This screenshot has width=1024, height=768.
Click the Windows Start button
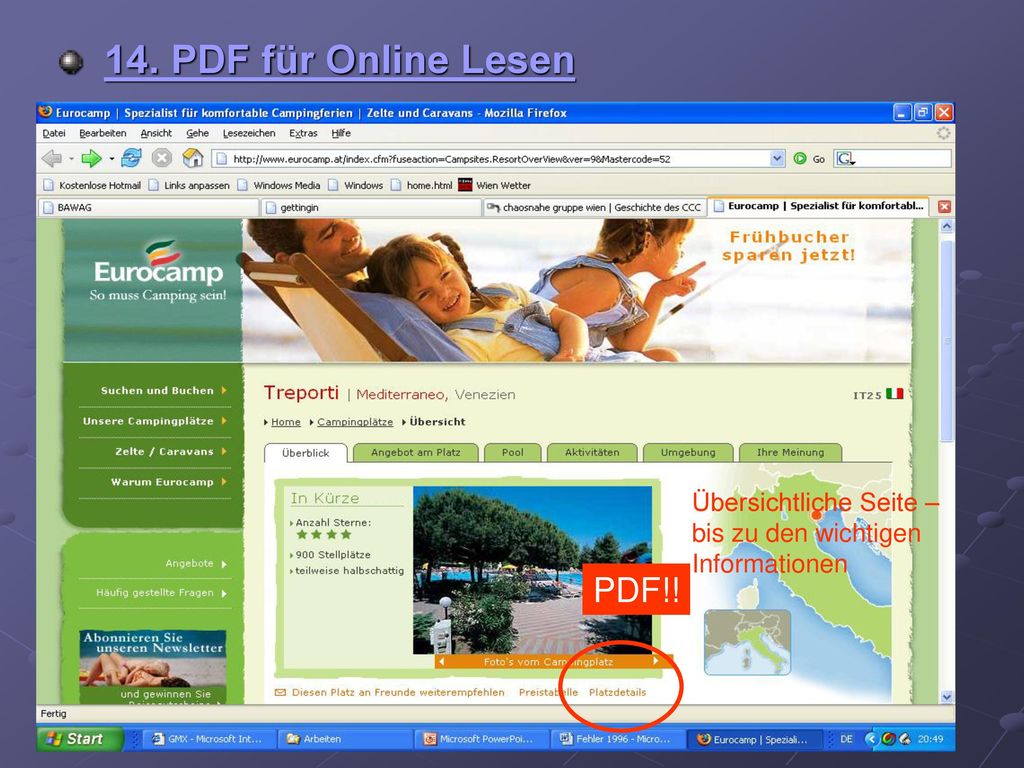coord(79,739)
